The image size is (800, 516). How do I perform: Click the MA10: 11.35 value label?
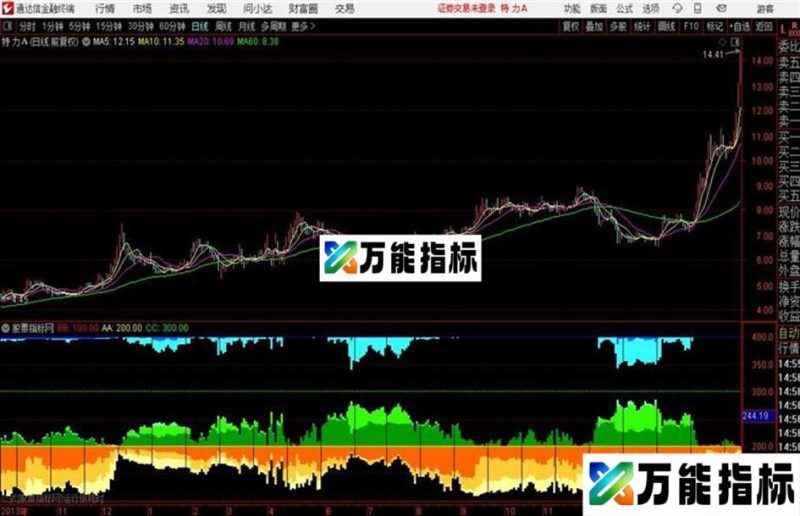(161, 42)
